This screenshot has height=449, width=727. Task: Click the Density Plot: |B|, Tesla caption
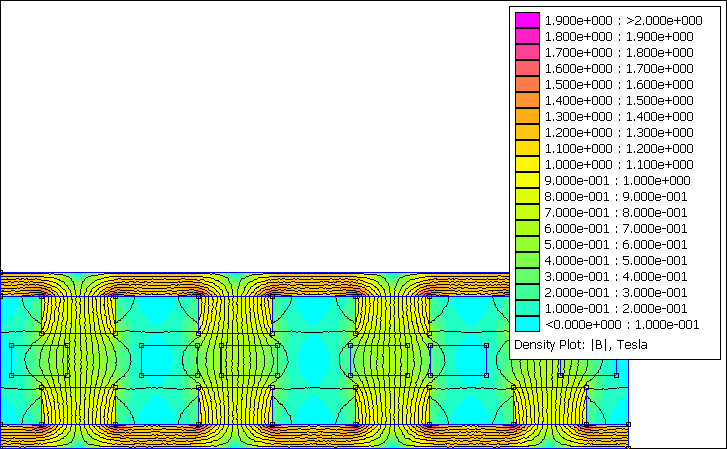point(581,345)
